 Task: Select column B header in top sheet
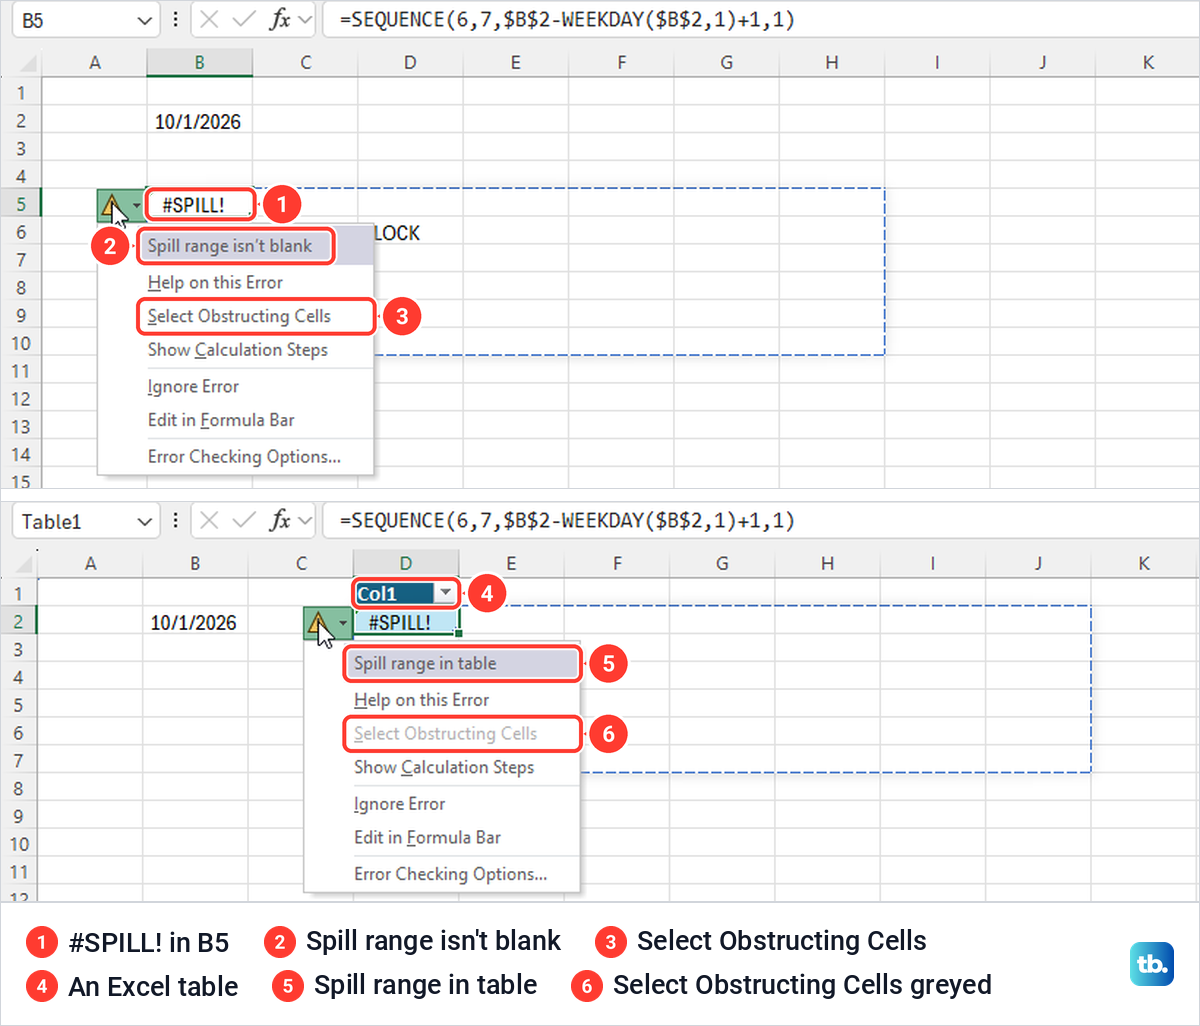(199, 62)
